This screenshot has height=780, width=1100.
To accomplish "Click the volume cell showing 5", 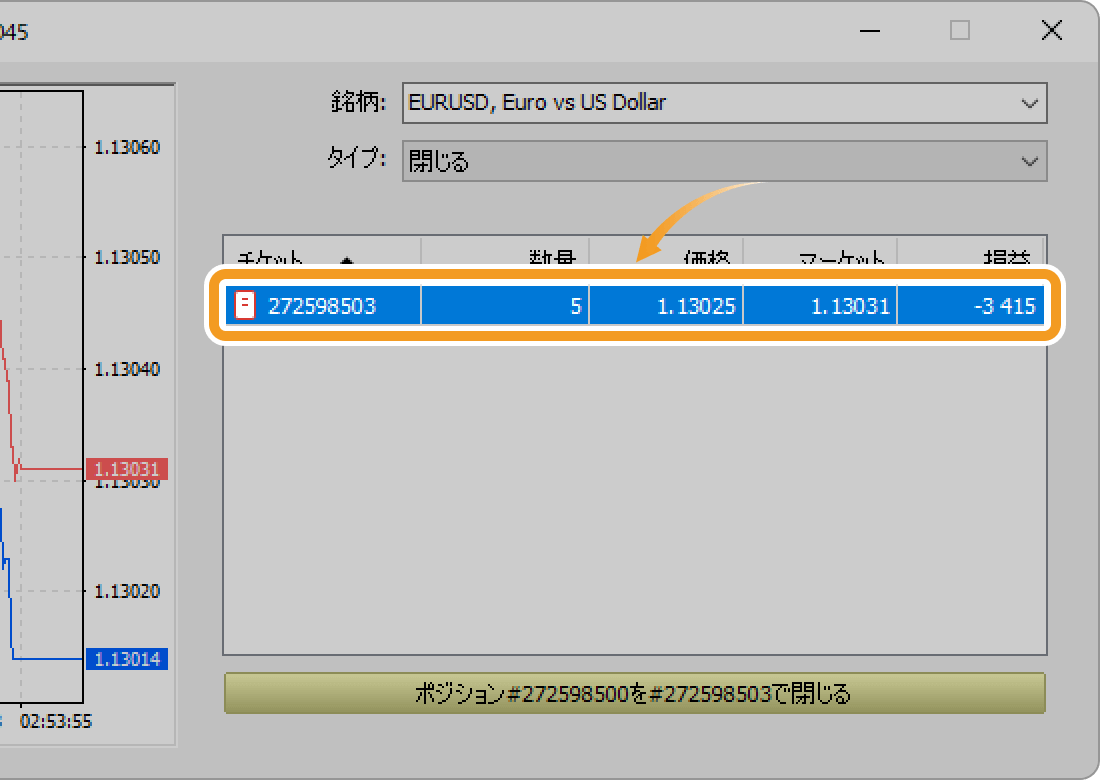I will (505, 306).
